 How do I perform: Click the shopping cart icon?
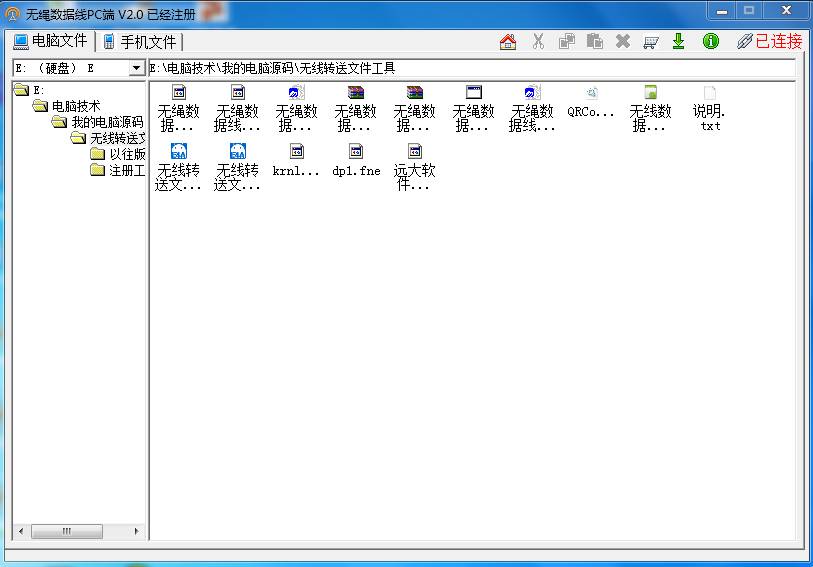[651, 41]
